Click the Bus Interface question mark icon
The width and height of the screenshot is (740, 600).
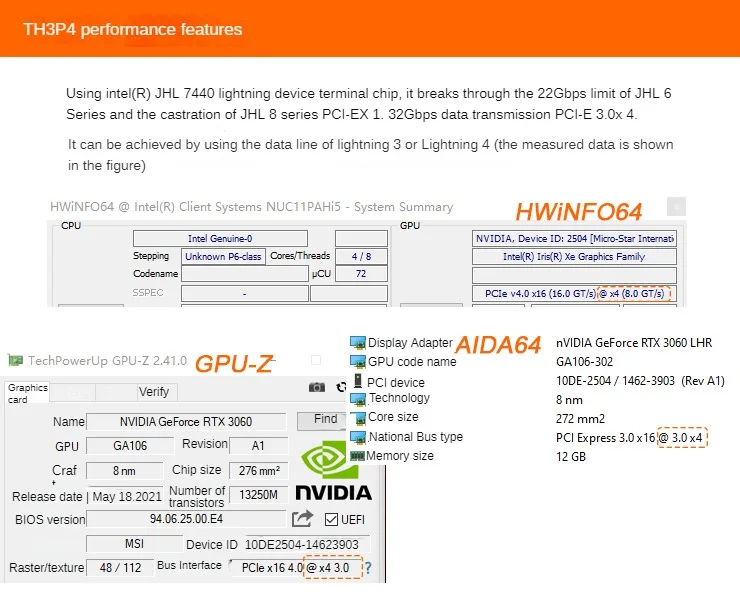(x=368, y=568)
